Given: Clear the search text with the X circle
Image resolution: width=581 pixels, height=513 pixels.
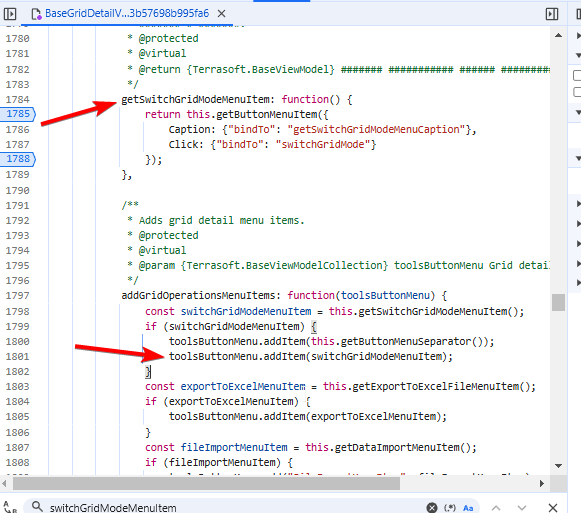Looking at the screenshot, I should coord(432,507).
